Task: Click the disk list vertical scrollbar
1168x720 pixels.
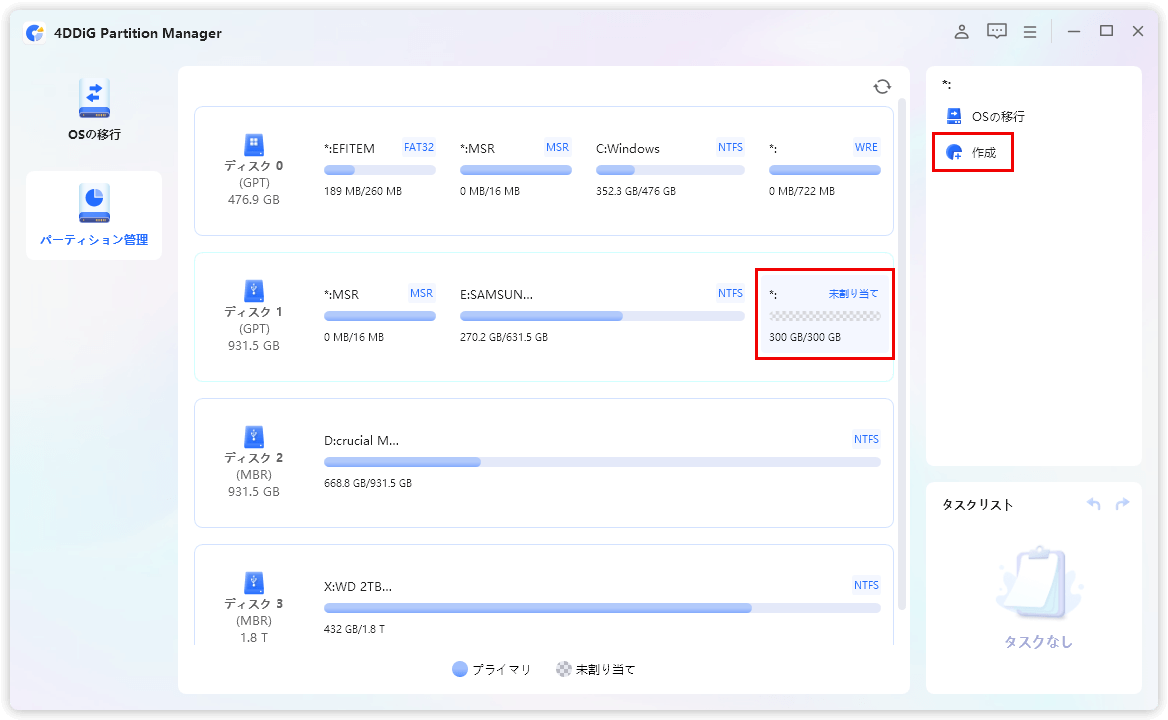Action: click(x=902, y=354)
